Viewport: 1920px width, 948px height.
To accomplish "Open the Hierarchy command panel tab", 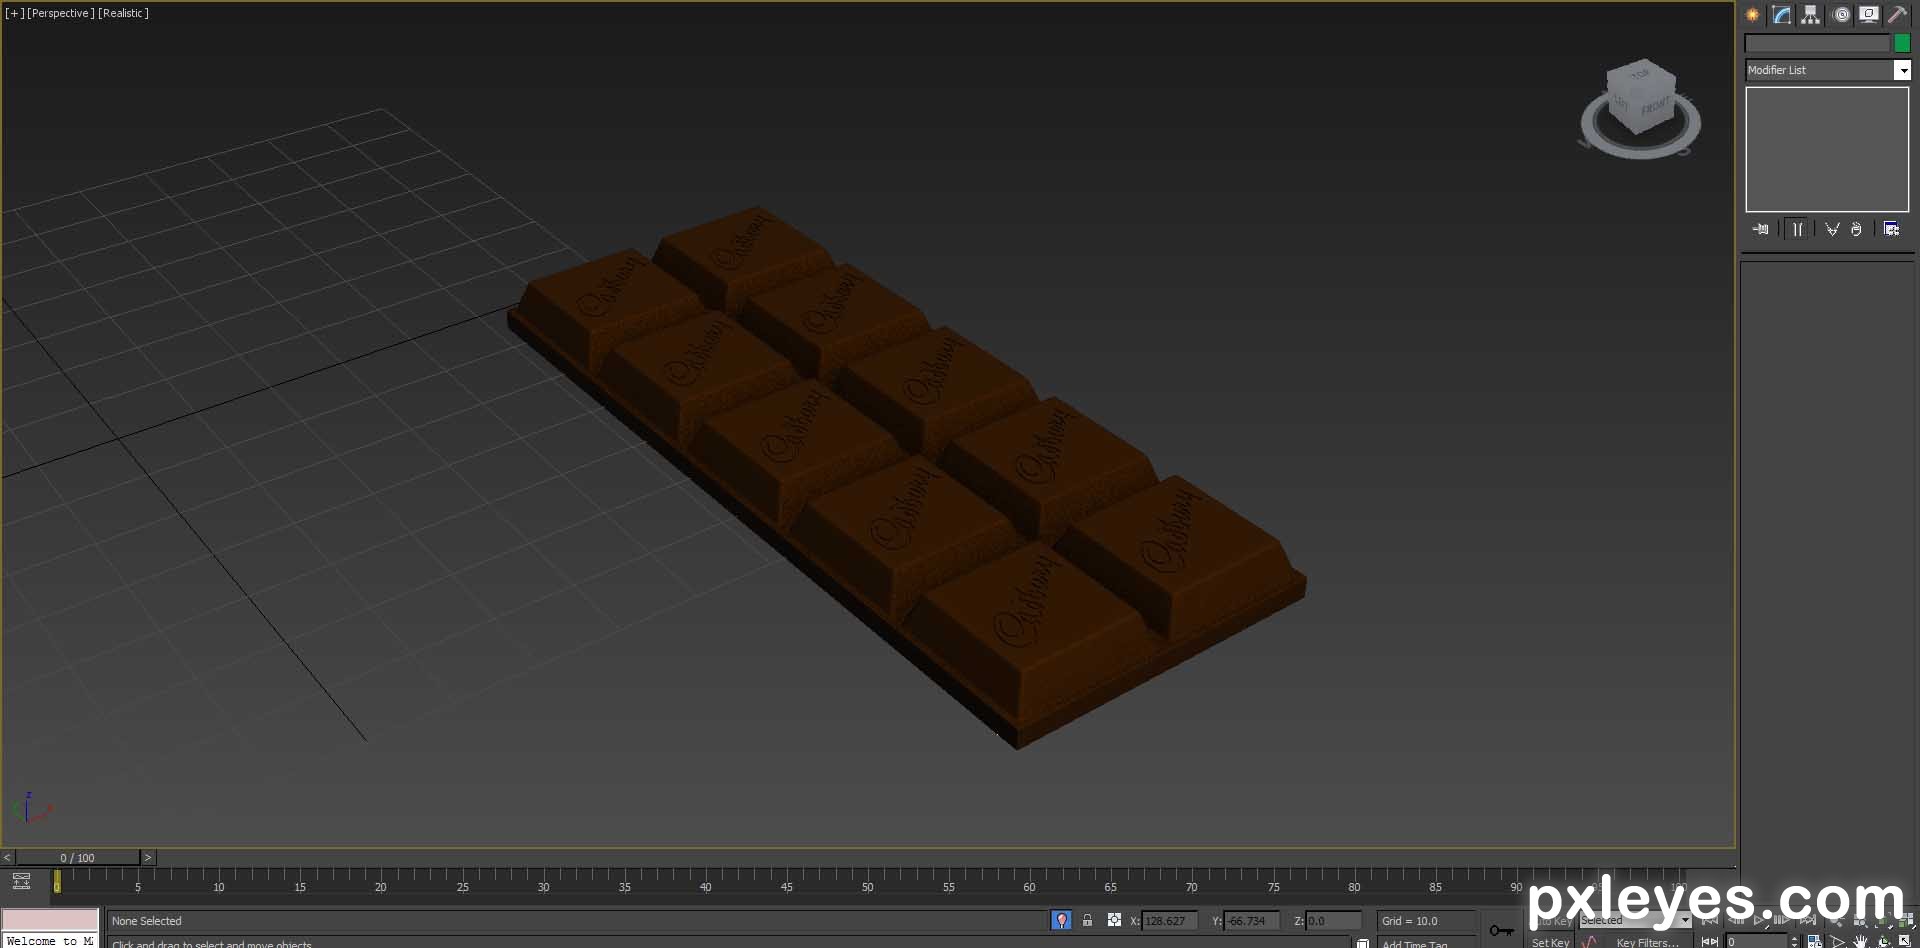I will (x=1810, y=15).
